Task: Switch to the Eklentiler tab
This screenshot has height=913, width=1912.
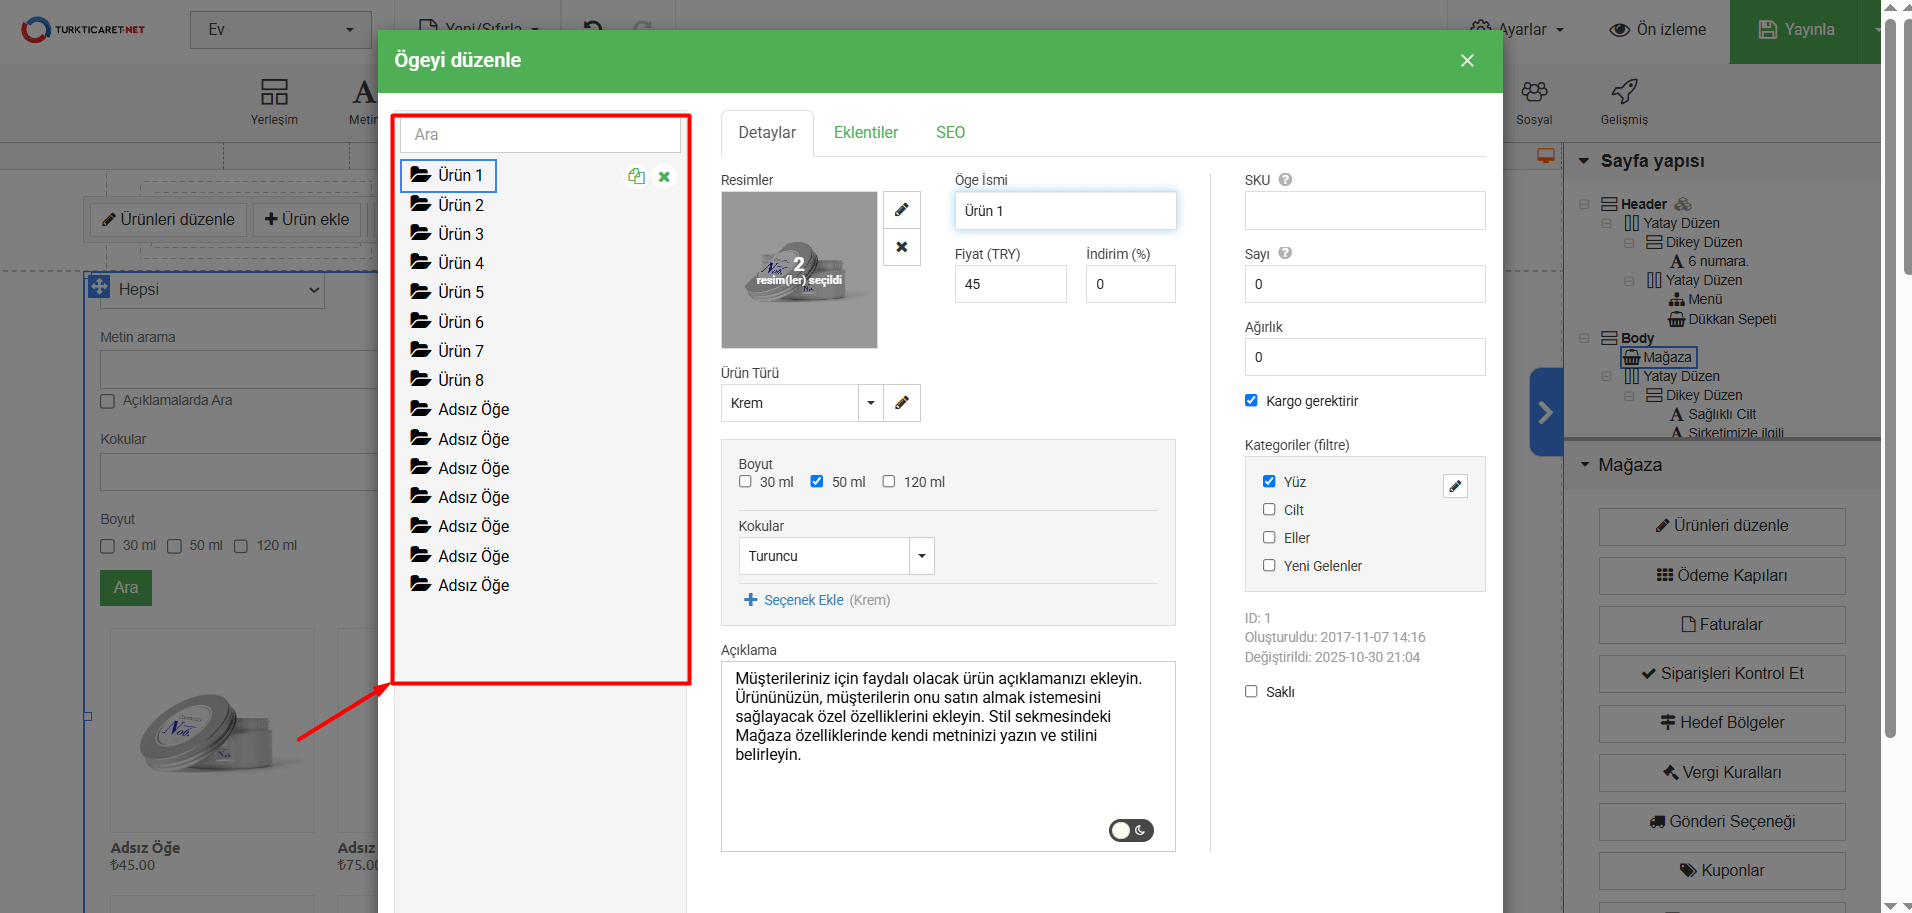Action: (865, 133)
